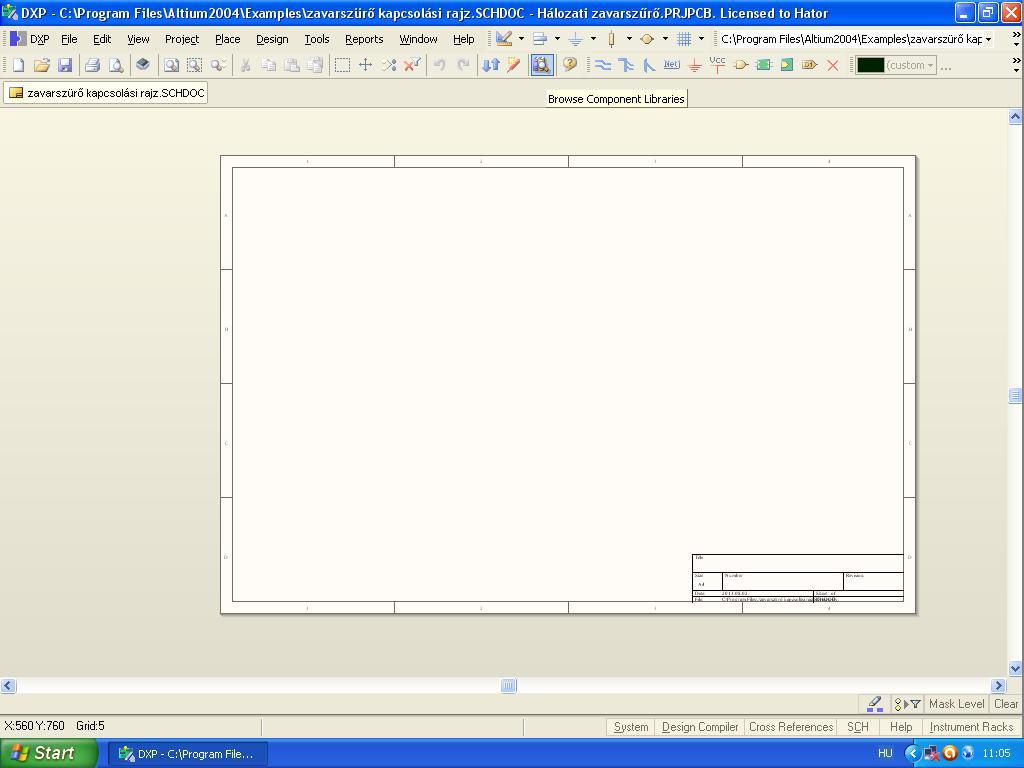The height and width of the screenshot is (768, 1024).
Task: Click the dark green color swatch
Action: (x=870, y=65)
